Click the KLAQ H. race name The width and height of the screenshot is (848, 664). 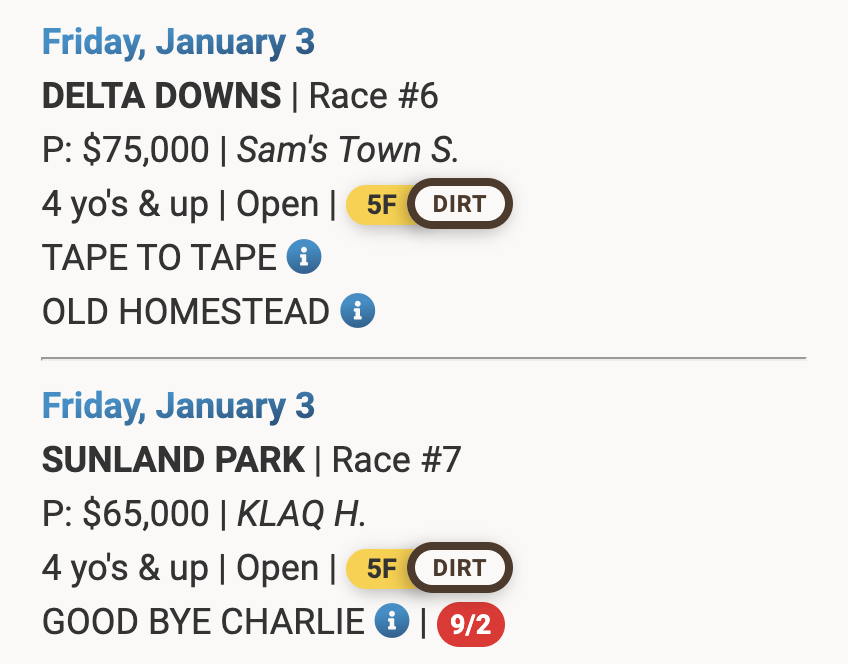click(301, 514)
